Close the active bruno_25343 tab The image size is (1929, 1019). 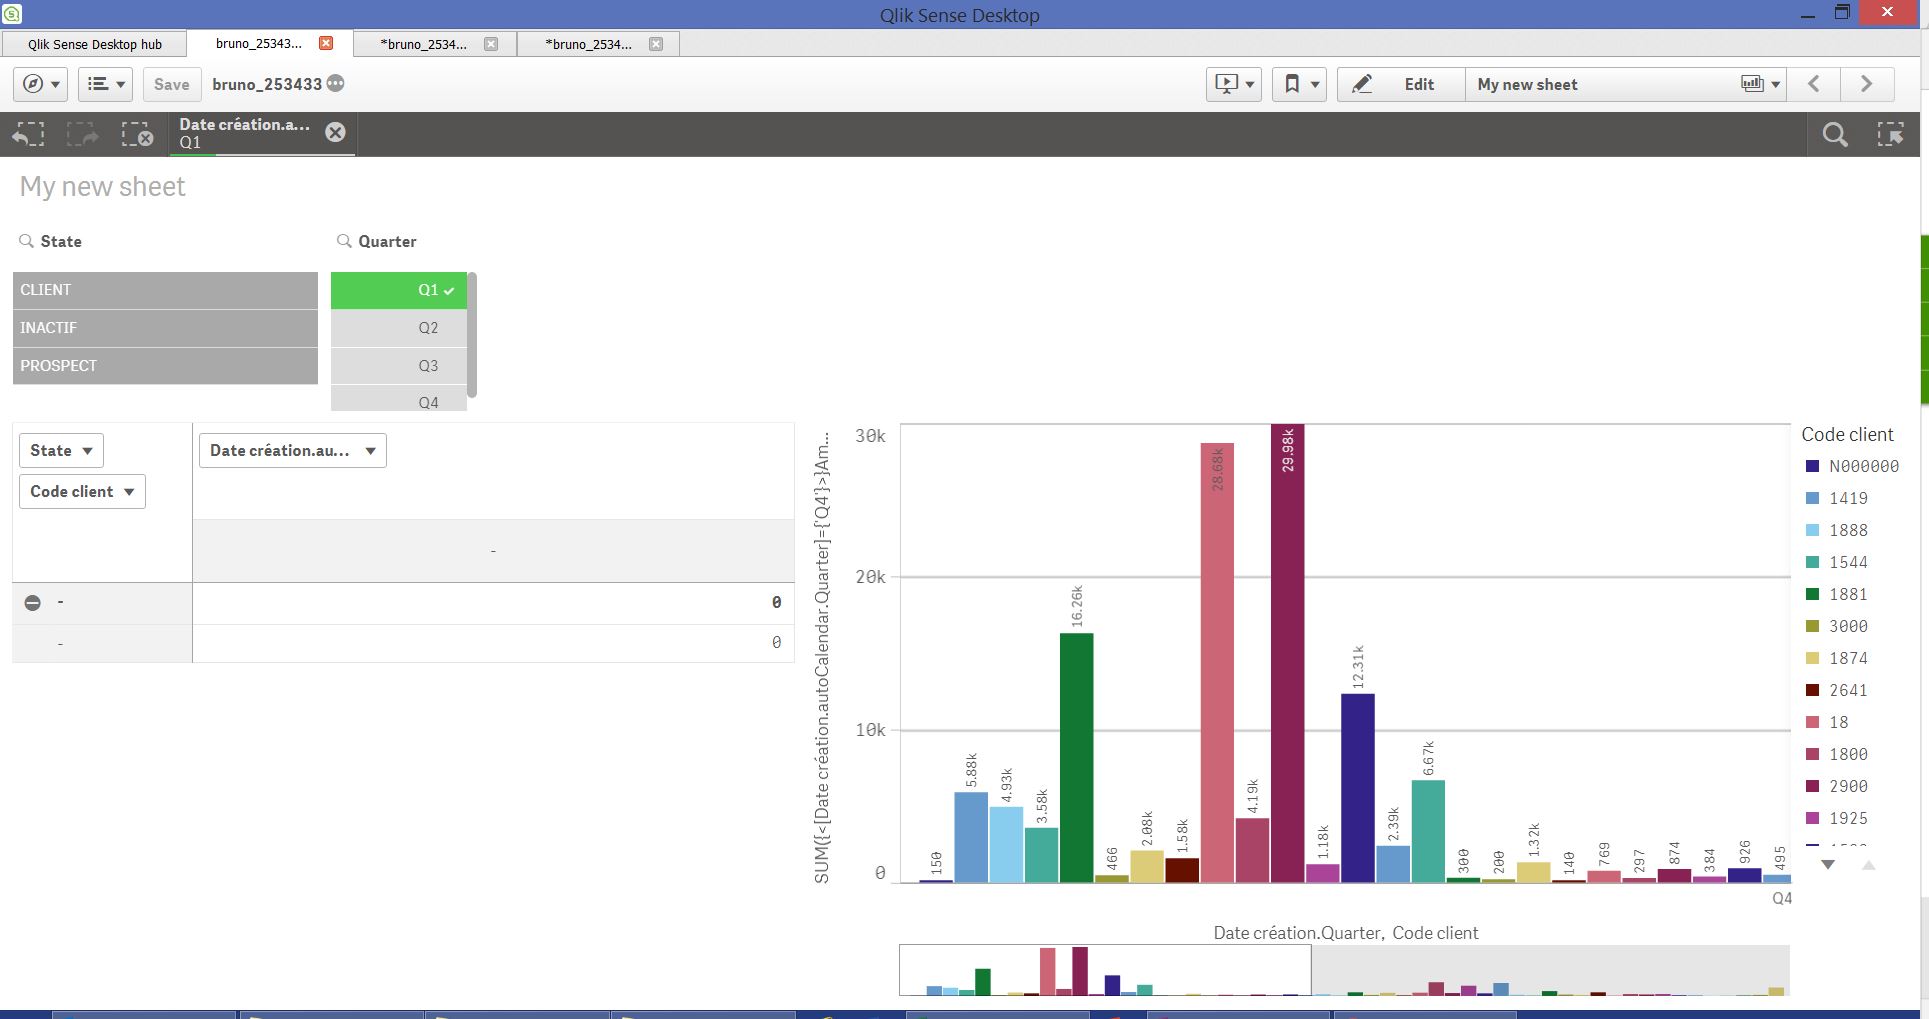[x=326, y=43]
